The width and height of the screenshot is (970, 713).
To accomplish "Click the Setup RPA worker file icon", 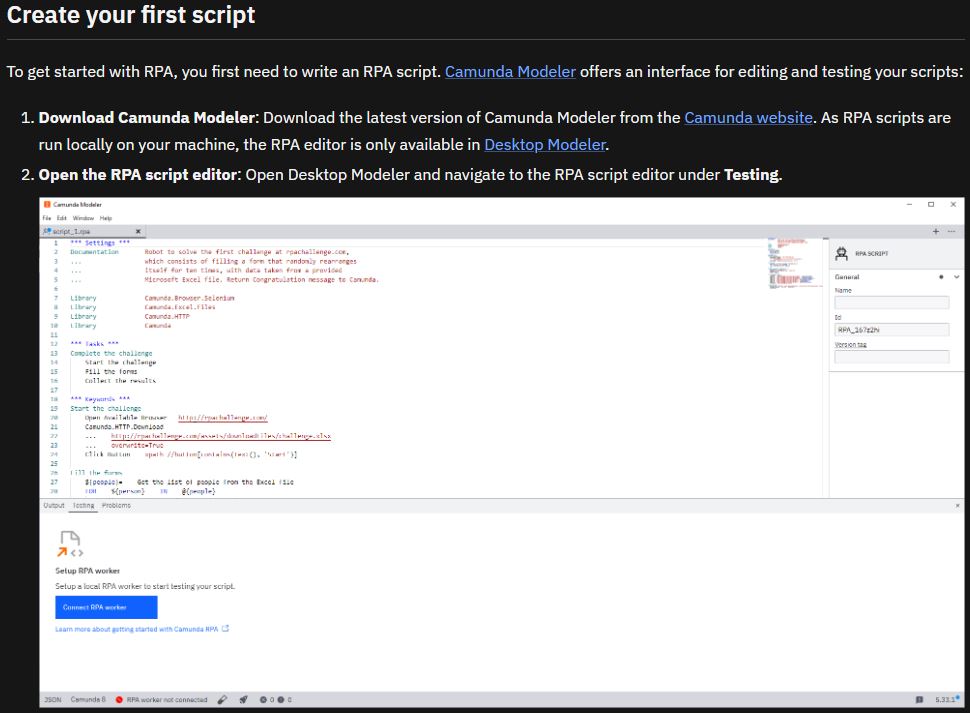I will [70, 544].
